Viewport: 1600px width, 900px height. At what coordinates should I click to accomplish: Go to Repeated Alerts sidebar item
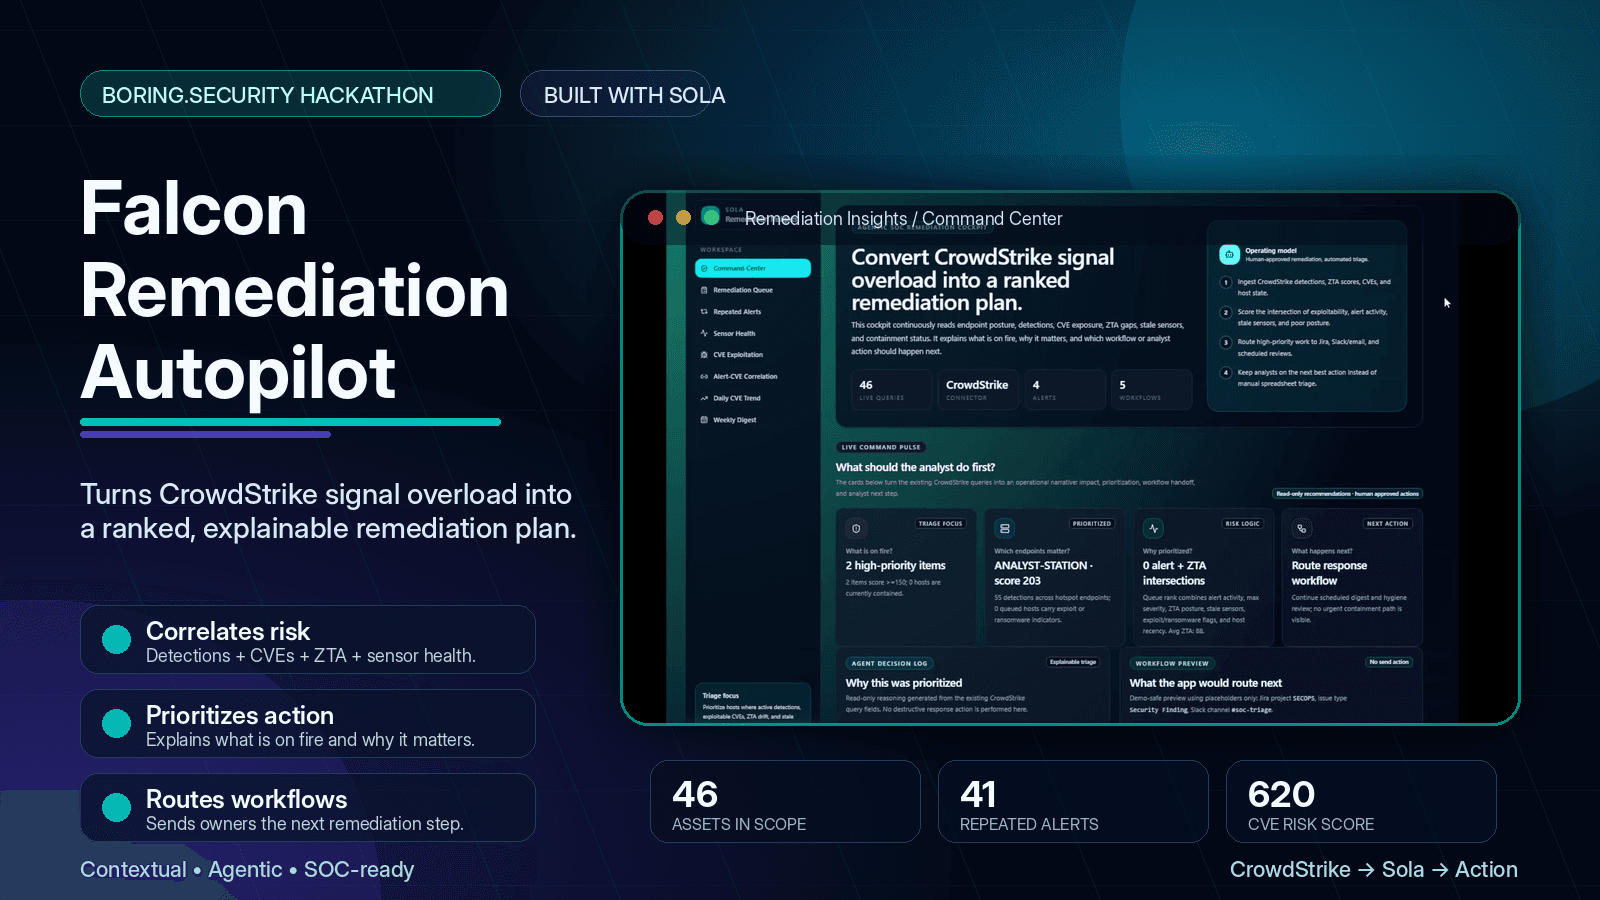(753, 312)
